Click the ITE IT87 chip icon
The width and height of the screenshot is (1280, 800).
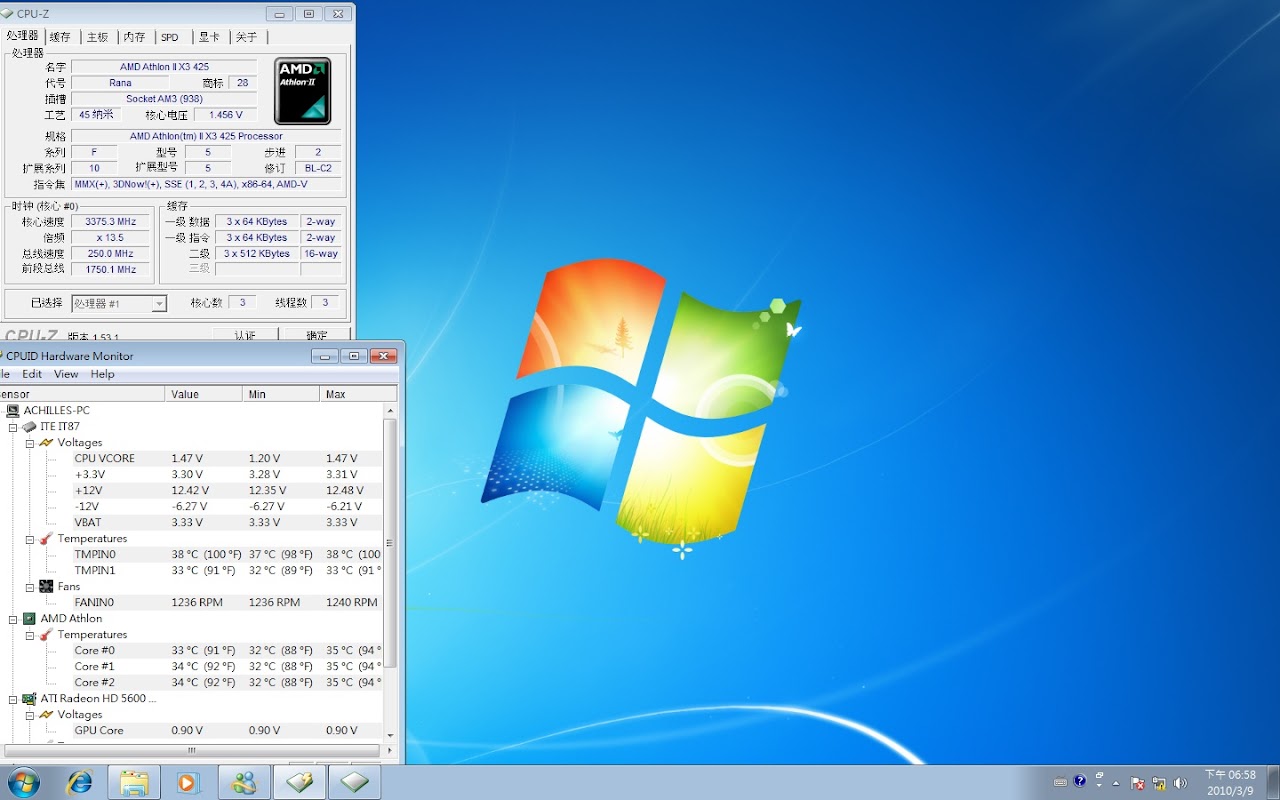pos(29,426)
